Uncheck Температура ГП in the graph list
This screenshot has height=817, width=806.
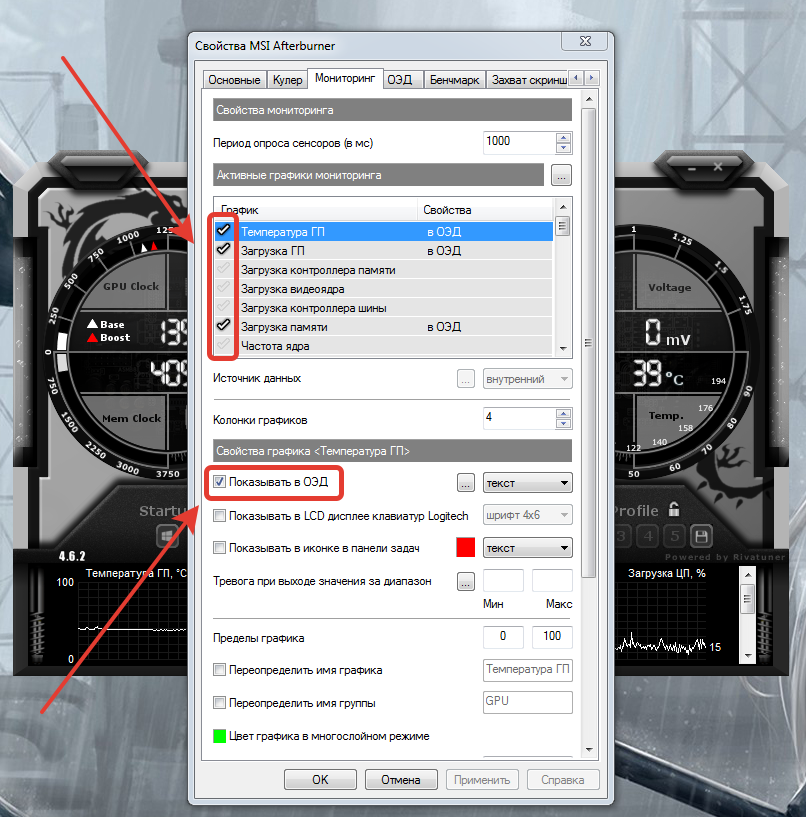tap(223, 231)
